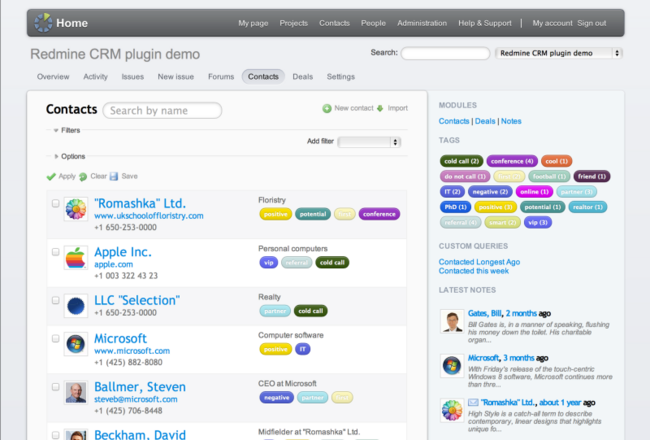Click the Microsoft Windows logo avatar
The height and width of the screenshot is (440, 650).
pos(76,345)
